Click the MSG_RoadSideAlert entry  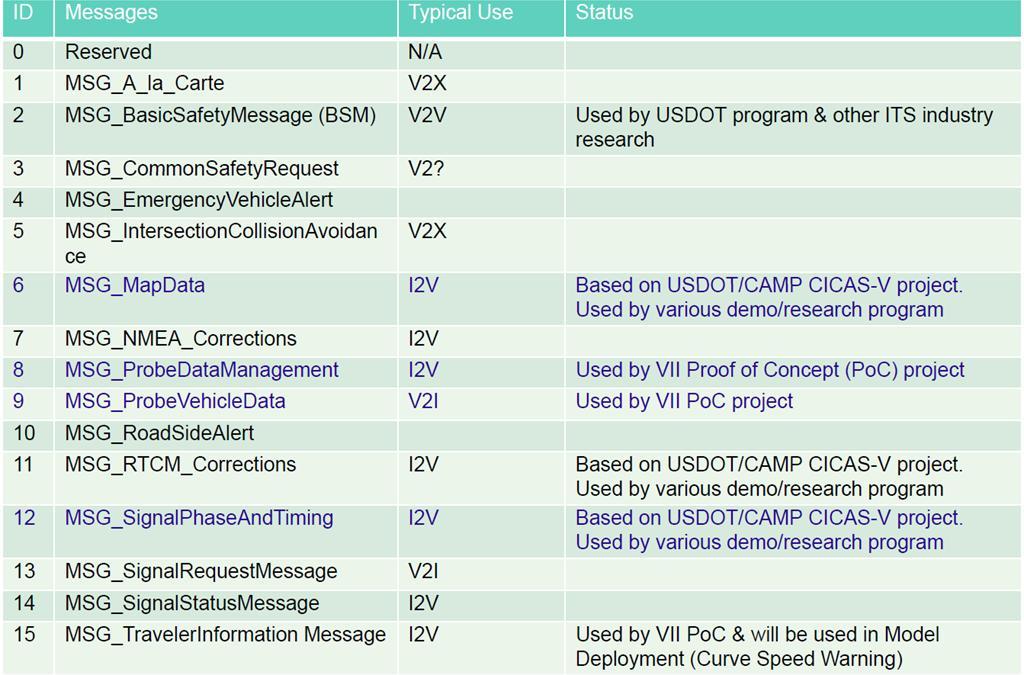[x=159, y=433]
